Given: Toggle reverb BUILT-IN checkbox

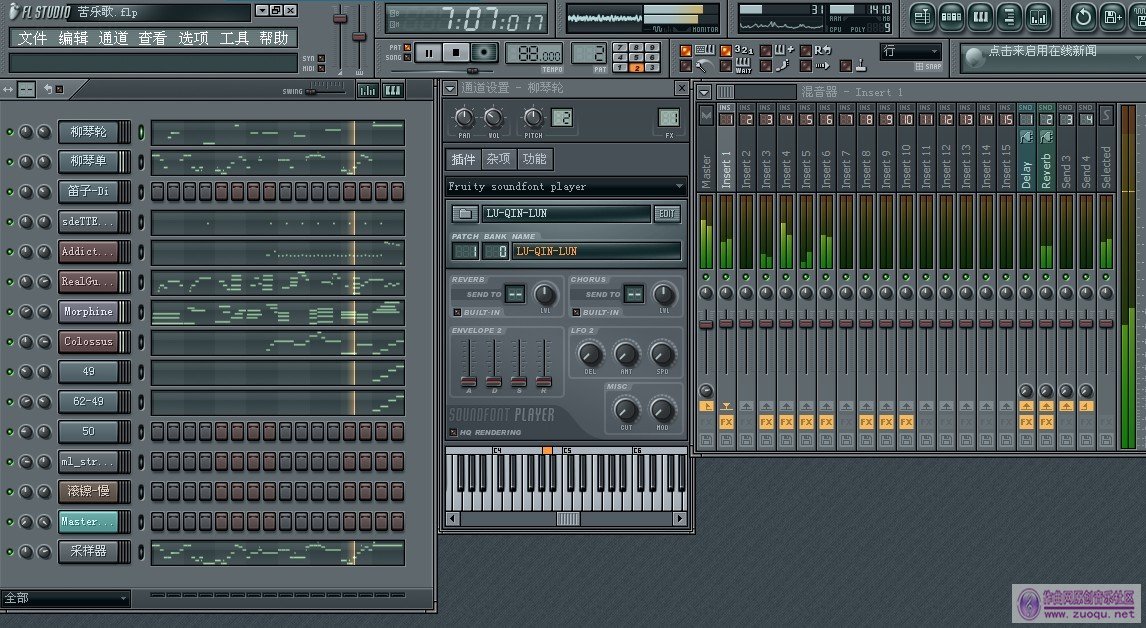Looking at the screenshot, I should (x=458, y=312).
